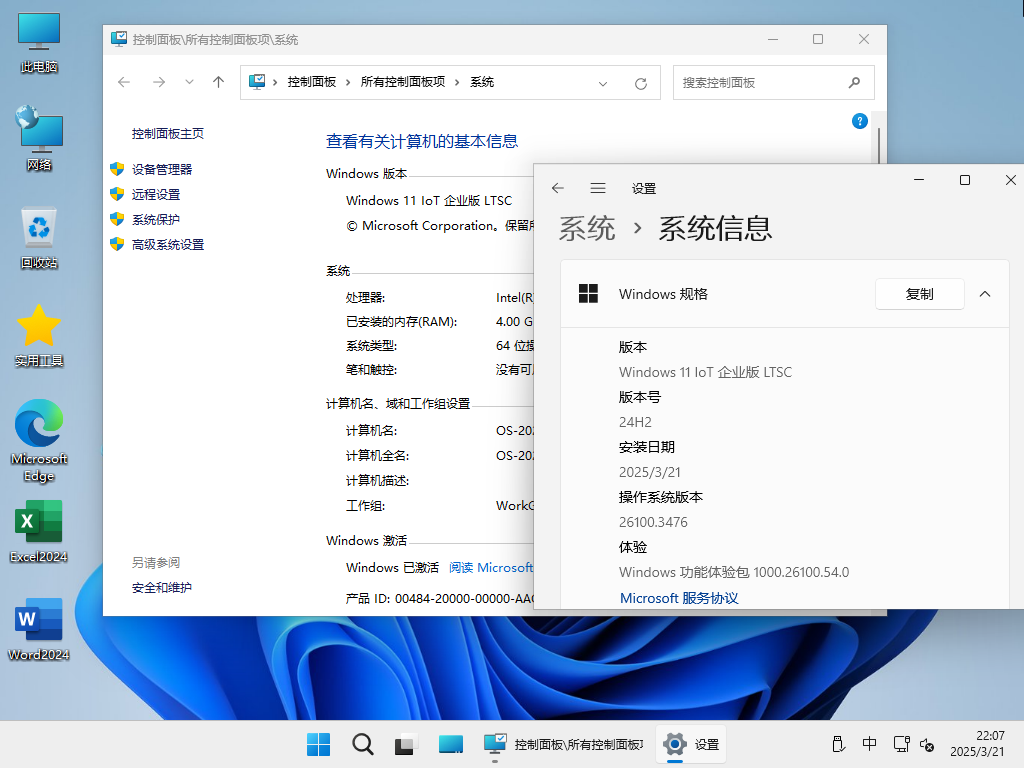Open the Windows Start menu
The image size is (1024, 768).
click(319, 744)
